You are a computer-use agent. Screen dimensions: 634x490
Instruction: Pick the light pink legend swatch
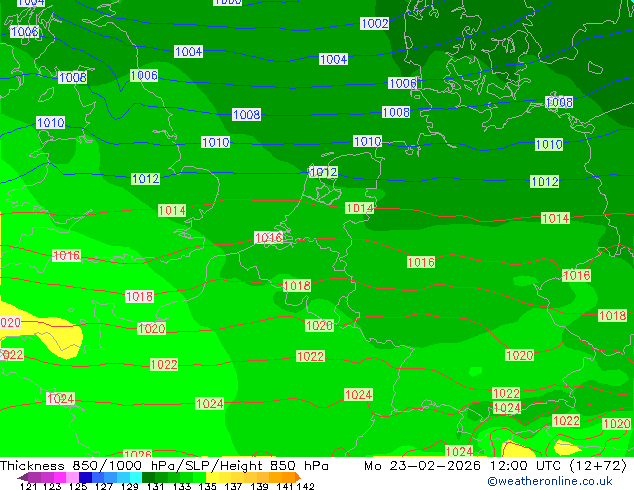[72, 477]
